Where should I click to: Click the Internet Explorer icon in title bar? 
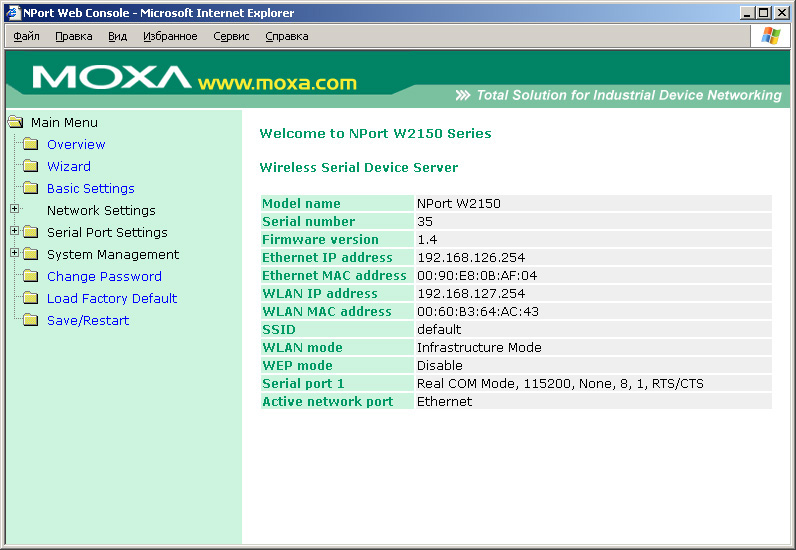click(x=12, y=13)
